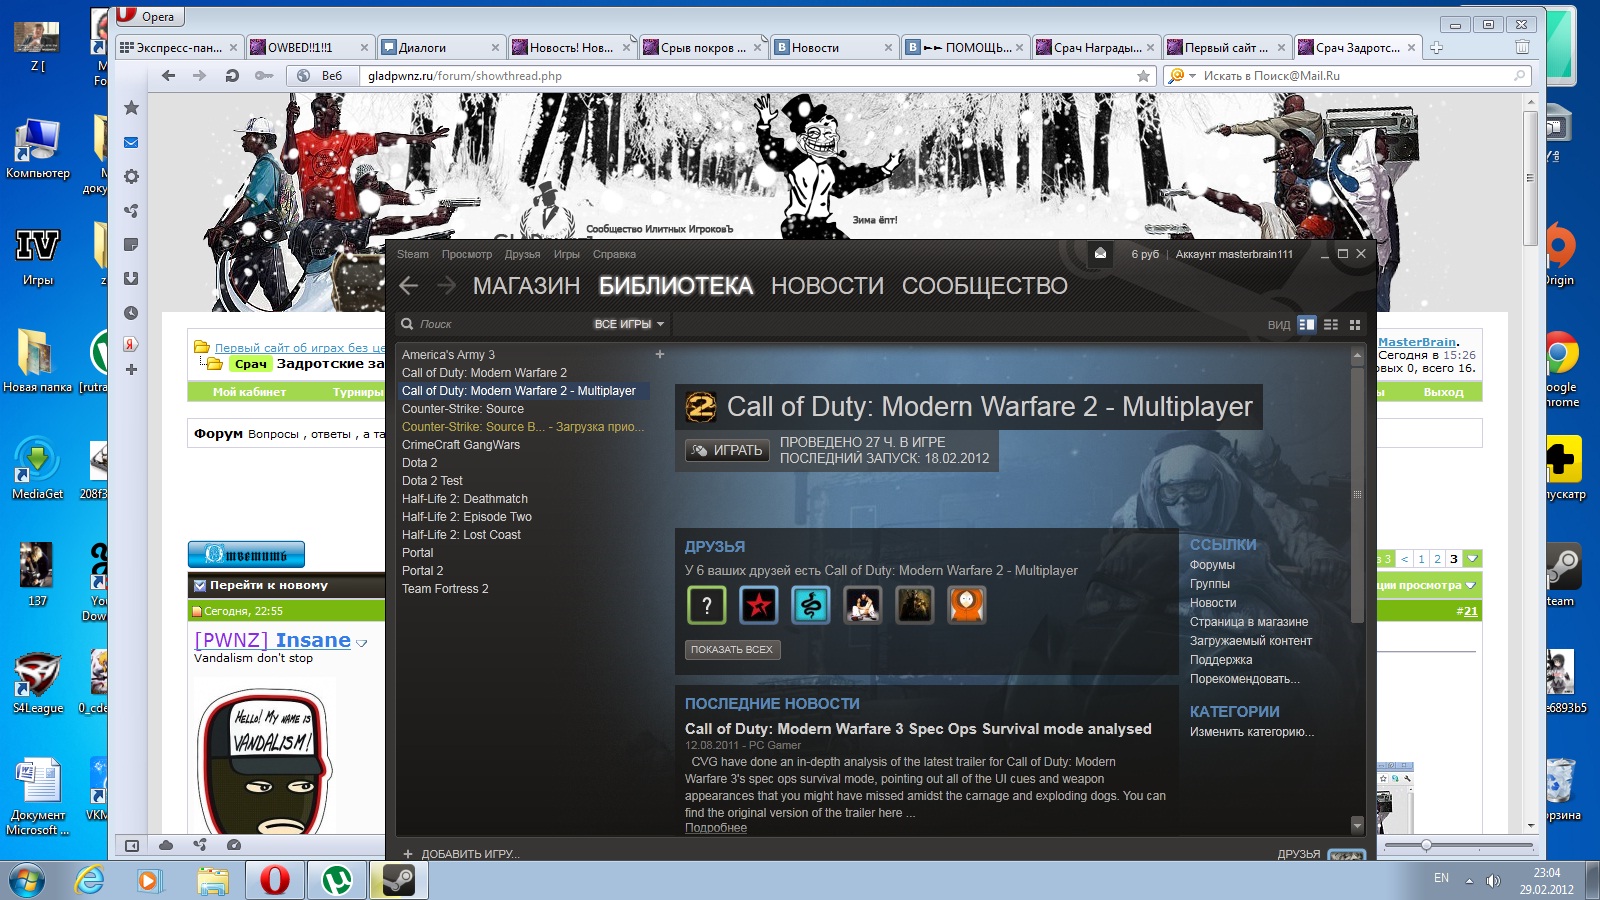The image size is (1600, 900).
Task: Click the ПОКАЗАТЬ ВСЕХ friends button
Action: tap(732, 650)
